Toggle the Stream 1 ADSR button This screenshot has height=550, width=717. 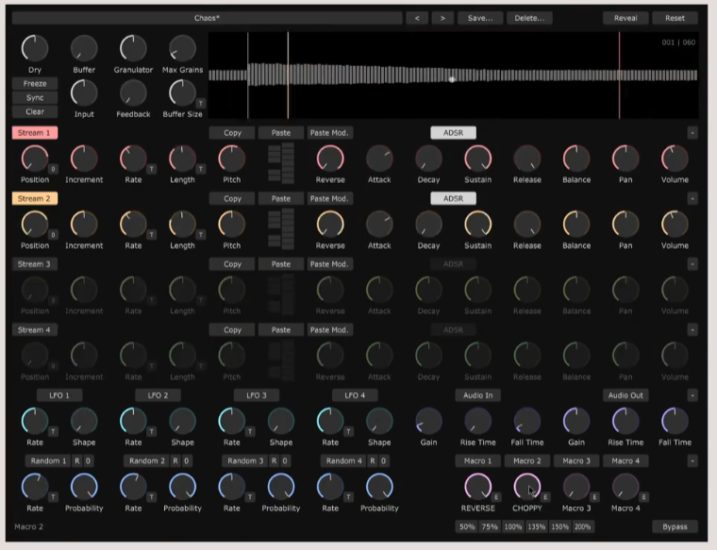[x=453, y=133]
